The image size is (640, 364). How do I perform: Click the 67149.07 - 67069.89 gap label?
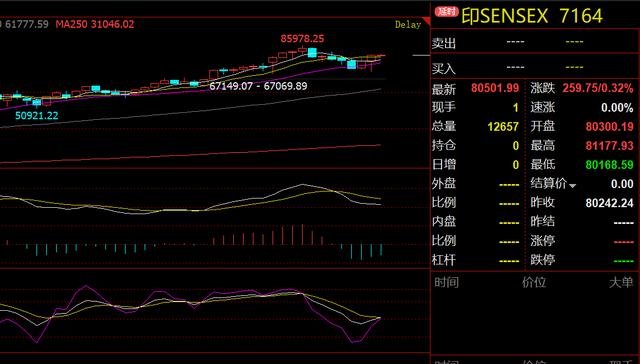point(258,86)
